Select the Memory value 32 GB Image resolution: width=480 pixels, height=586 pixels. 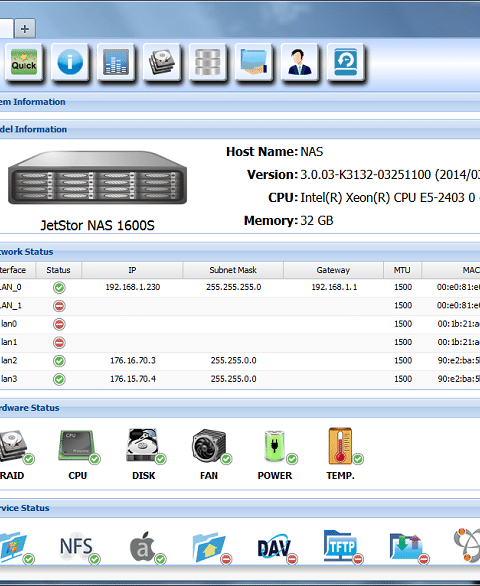point(317,220)
